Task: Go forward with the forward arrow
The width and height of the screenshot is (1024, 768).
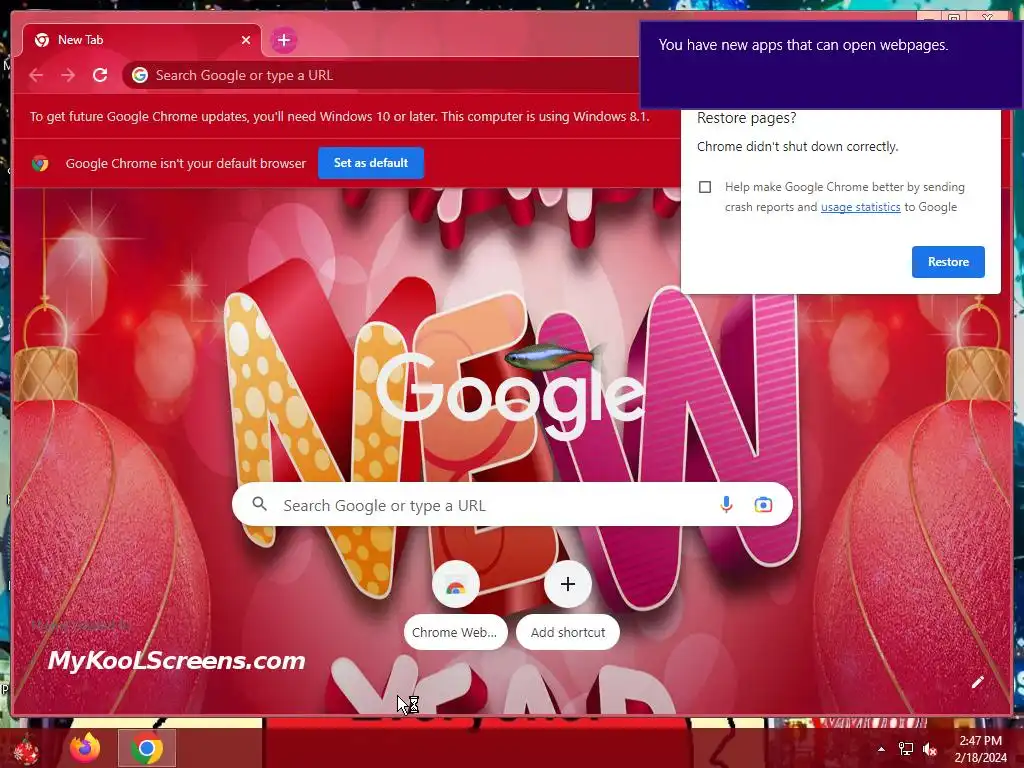Action: click(x=68, y=75)
